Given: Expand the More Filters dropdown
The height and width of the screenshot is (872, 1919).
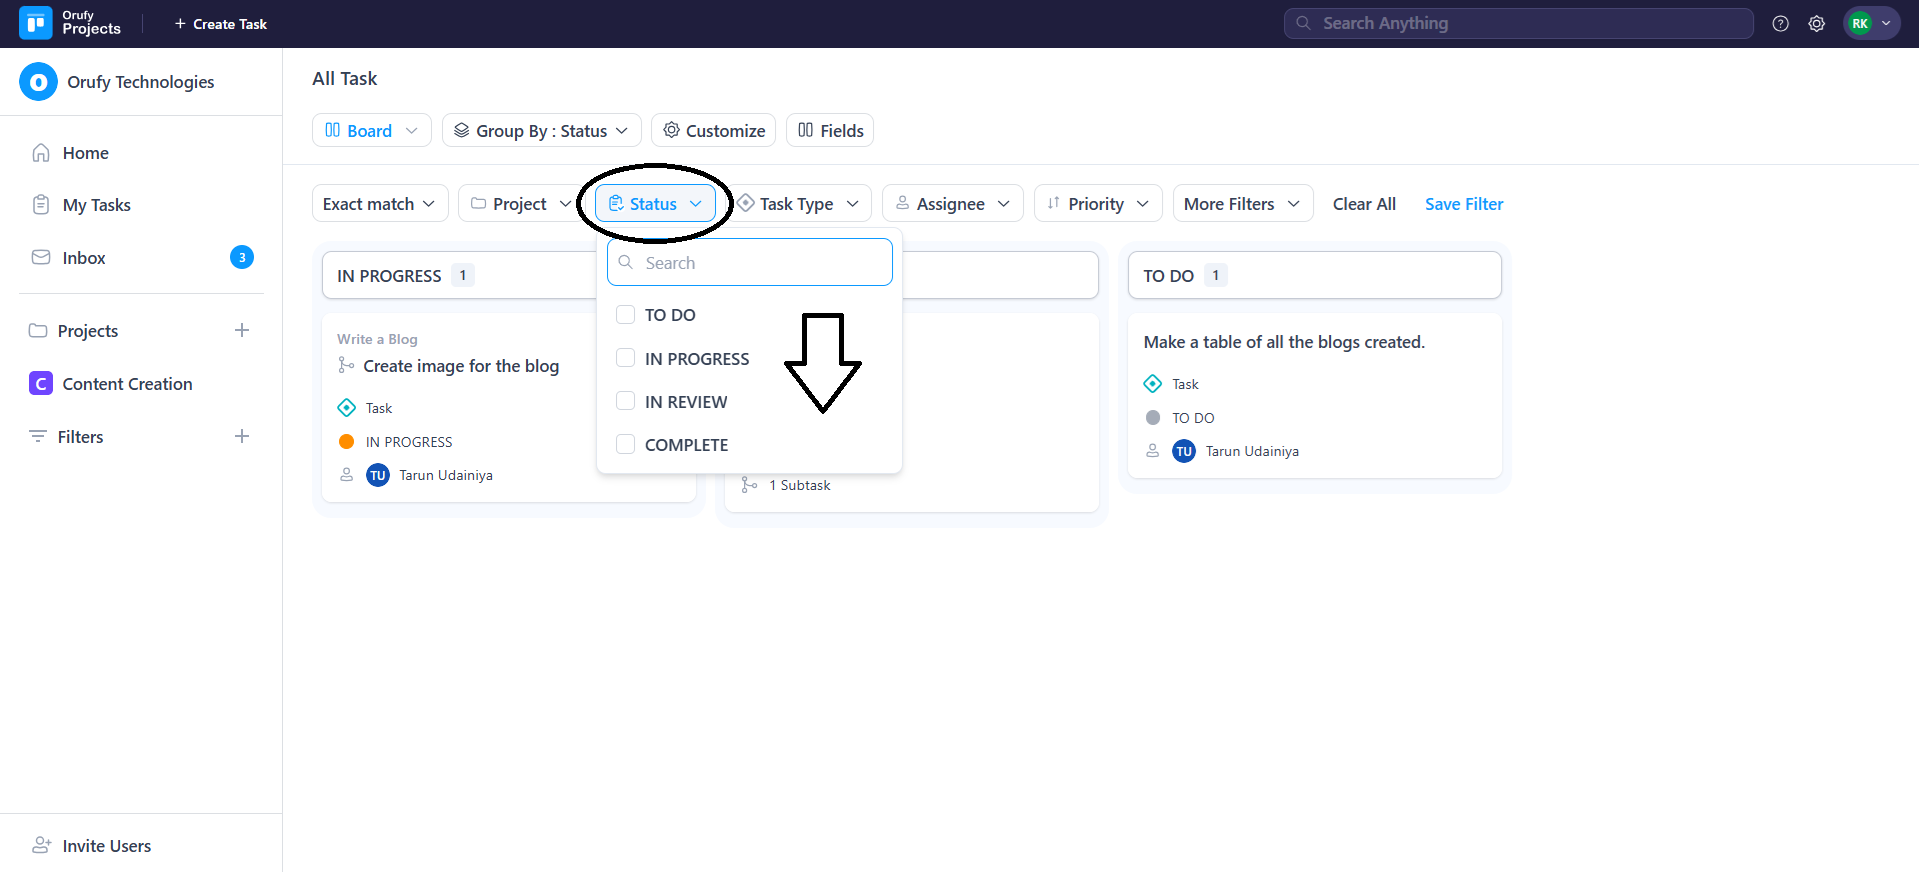Looking at the screenshot, I should [x=1241, y=204].
